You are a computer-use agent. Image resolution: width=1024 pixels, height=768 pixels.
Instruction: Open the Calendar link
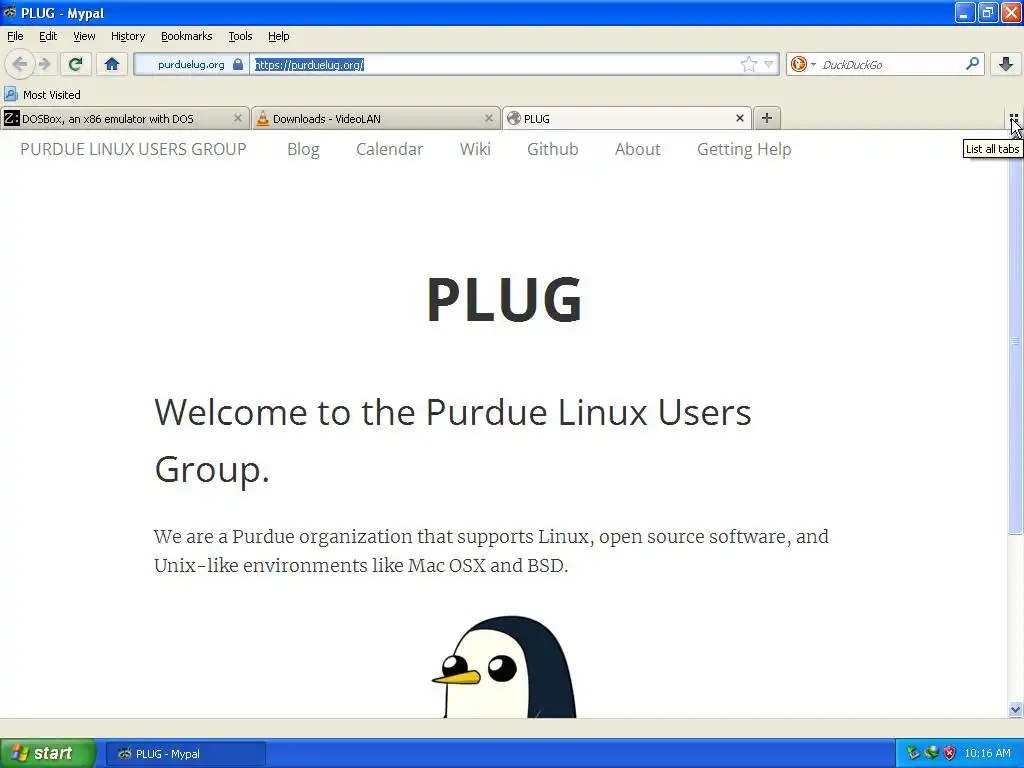(x=389, y=149)
